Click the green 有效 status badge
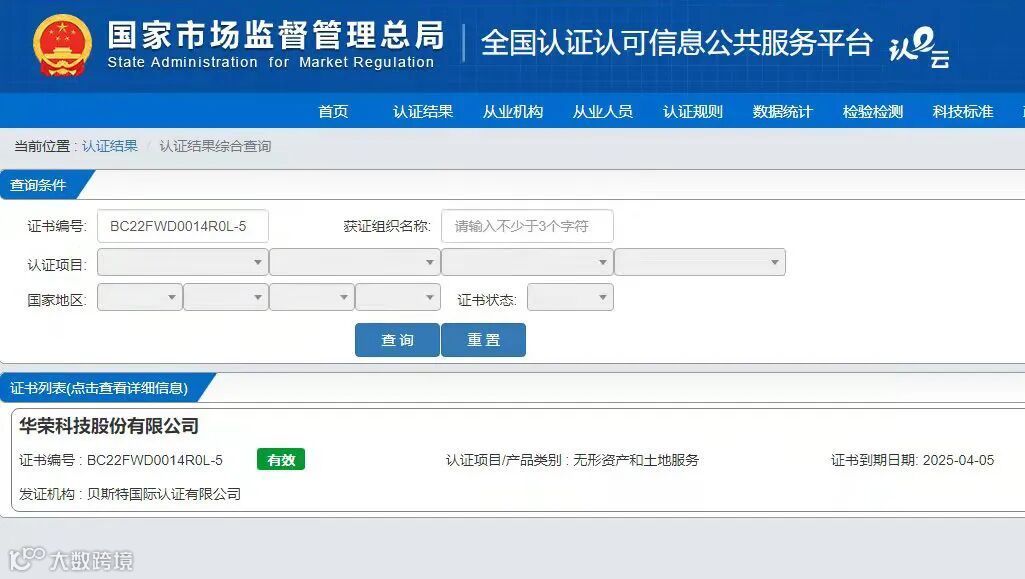Viewport: 1025px width, 579px height. coord(281,459)
